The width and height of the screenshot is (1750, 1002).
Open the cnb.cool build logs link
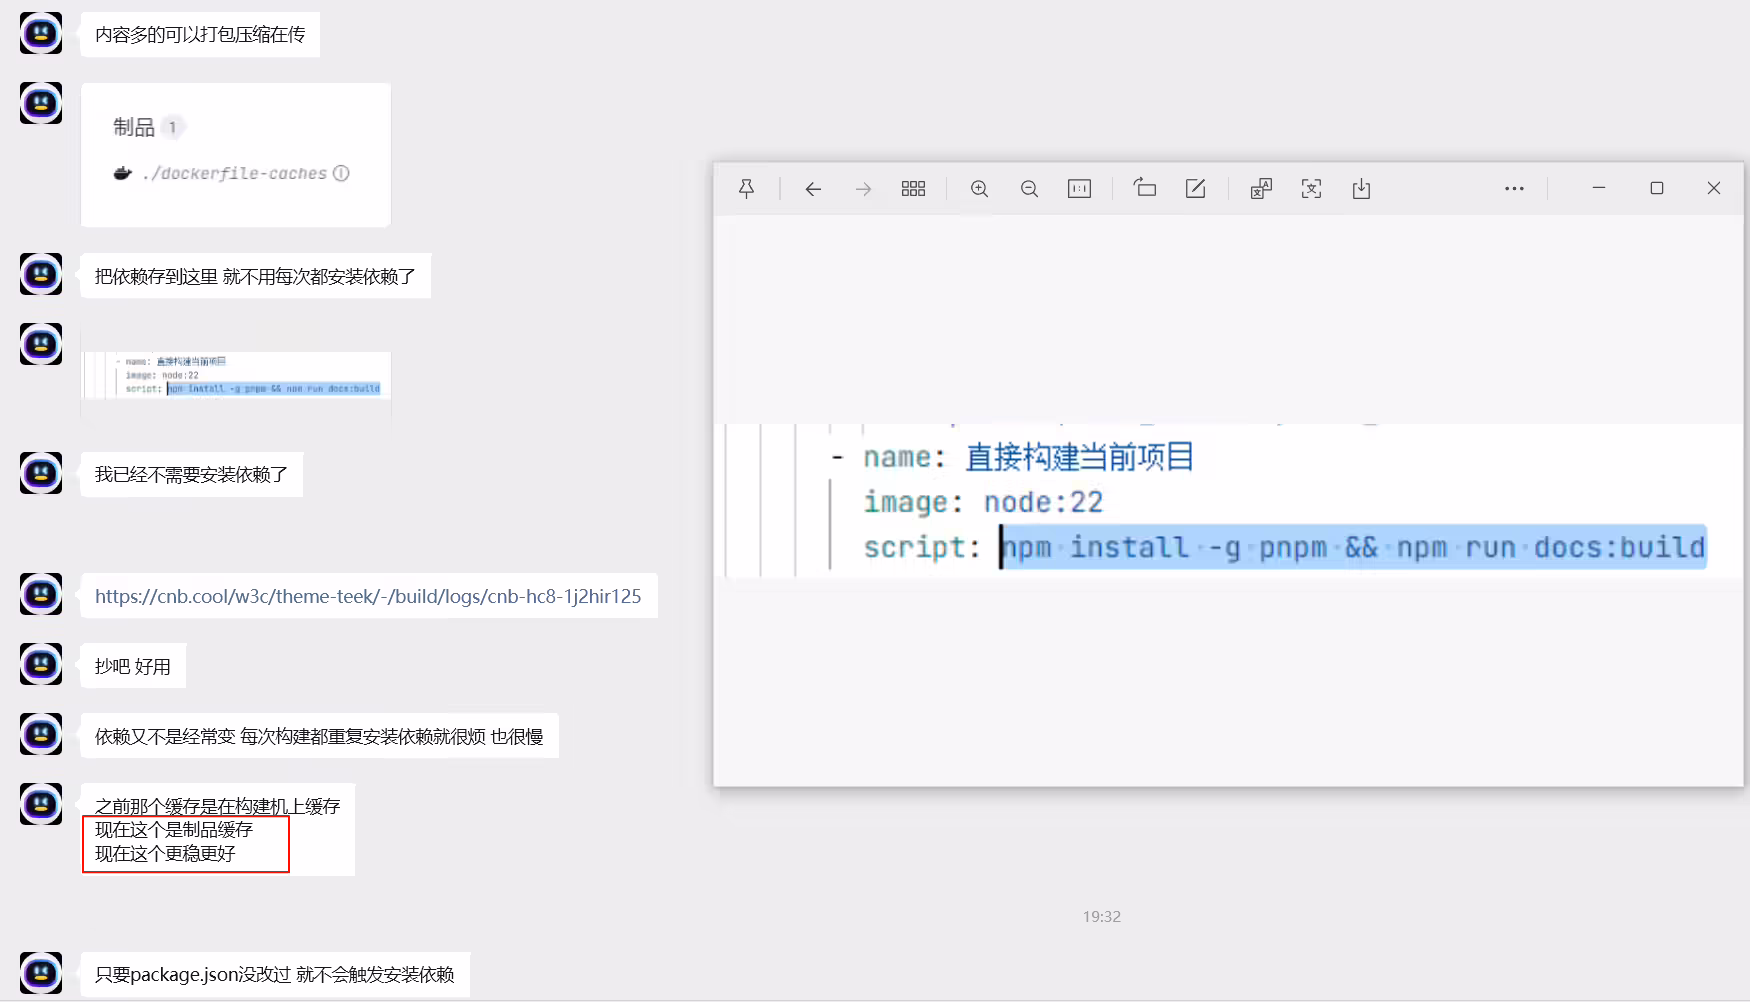(x=368, y=596)
